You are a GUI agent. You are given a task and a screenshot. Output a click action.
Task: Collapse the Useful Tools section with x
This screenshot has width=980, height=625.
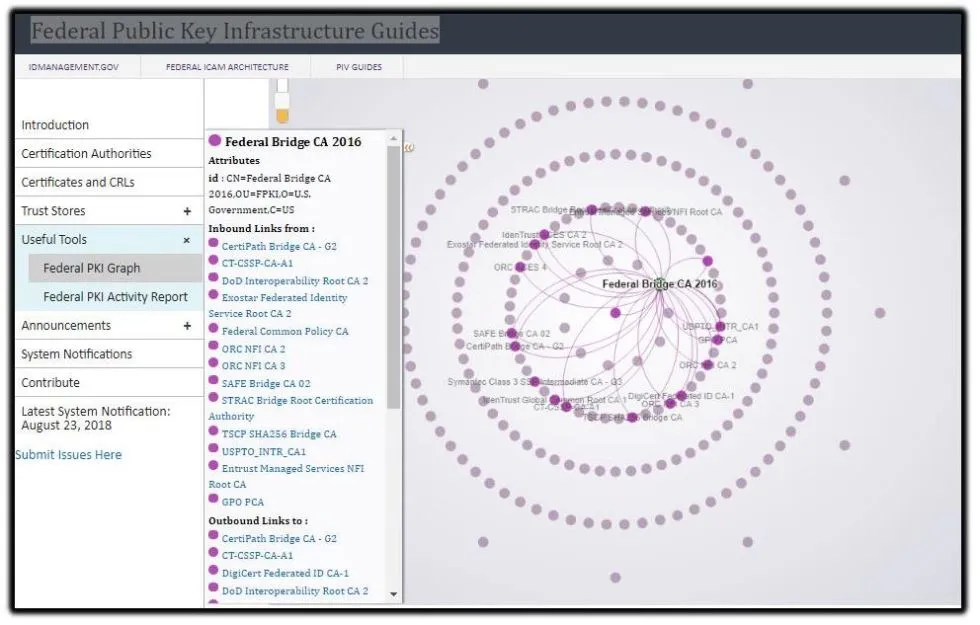coord(186,240)
